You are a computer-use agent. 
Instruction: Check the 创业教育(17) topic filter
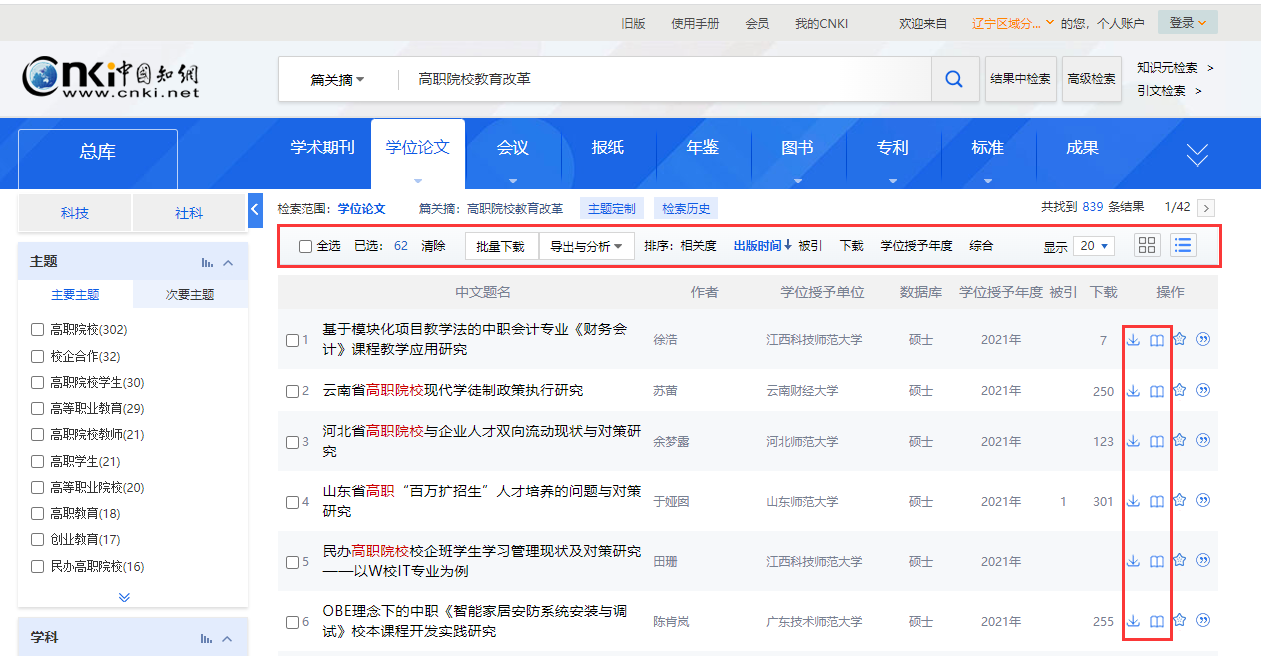(x=37, y=539)
